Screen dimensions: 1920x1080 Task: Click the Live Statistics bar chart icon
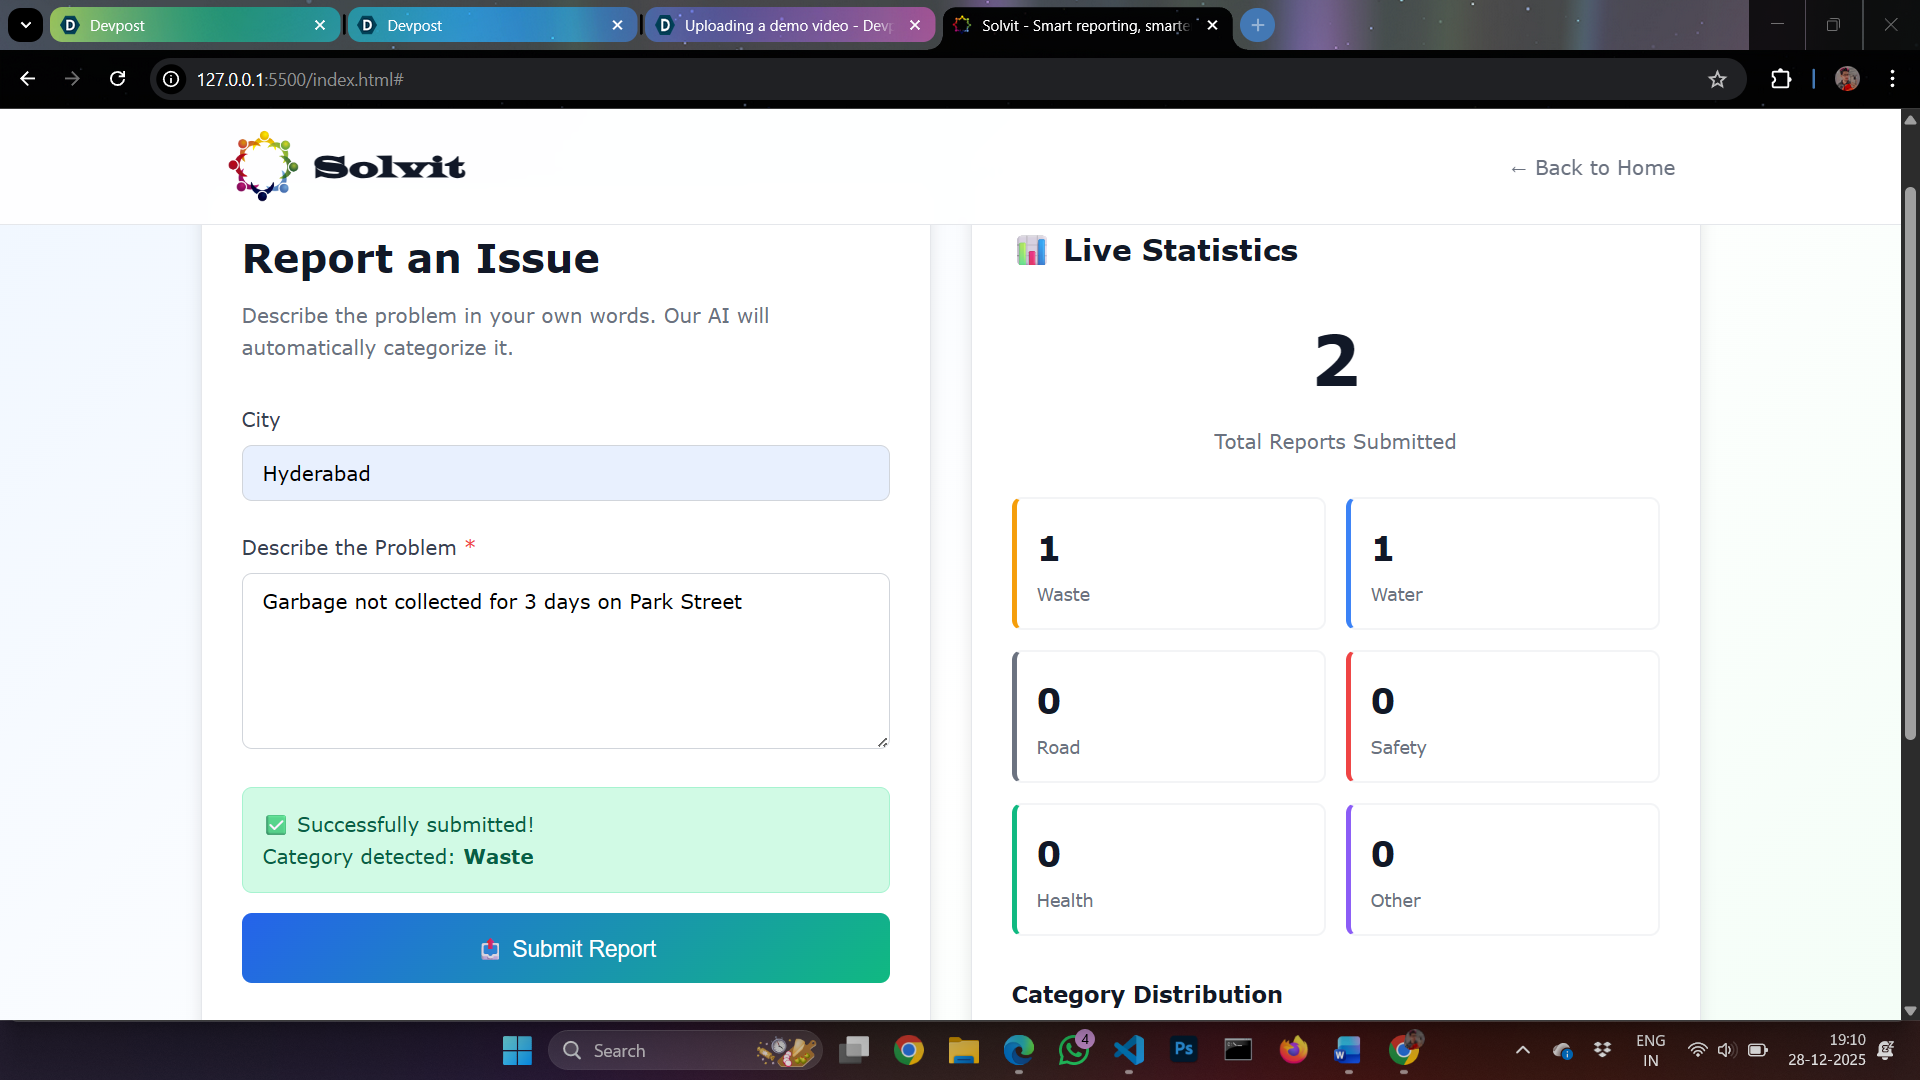(x=1031, y=250)
